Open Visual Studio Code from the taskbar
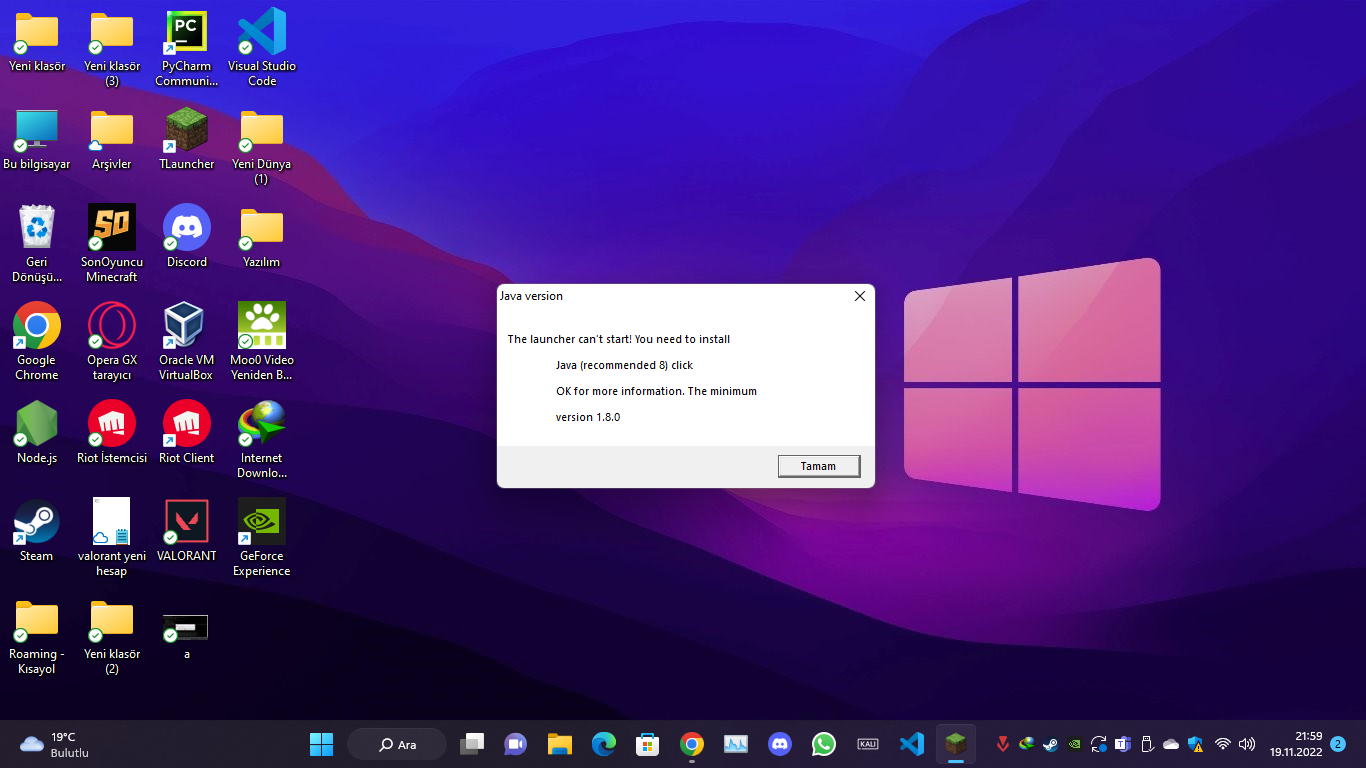 click(x=911, y=744)
